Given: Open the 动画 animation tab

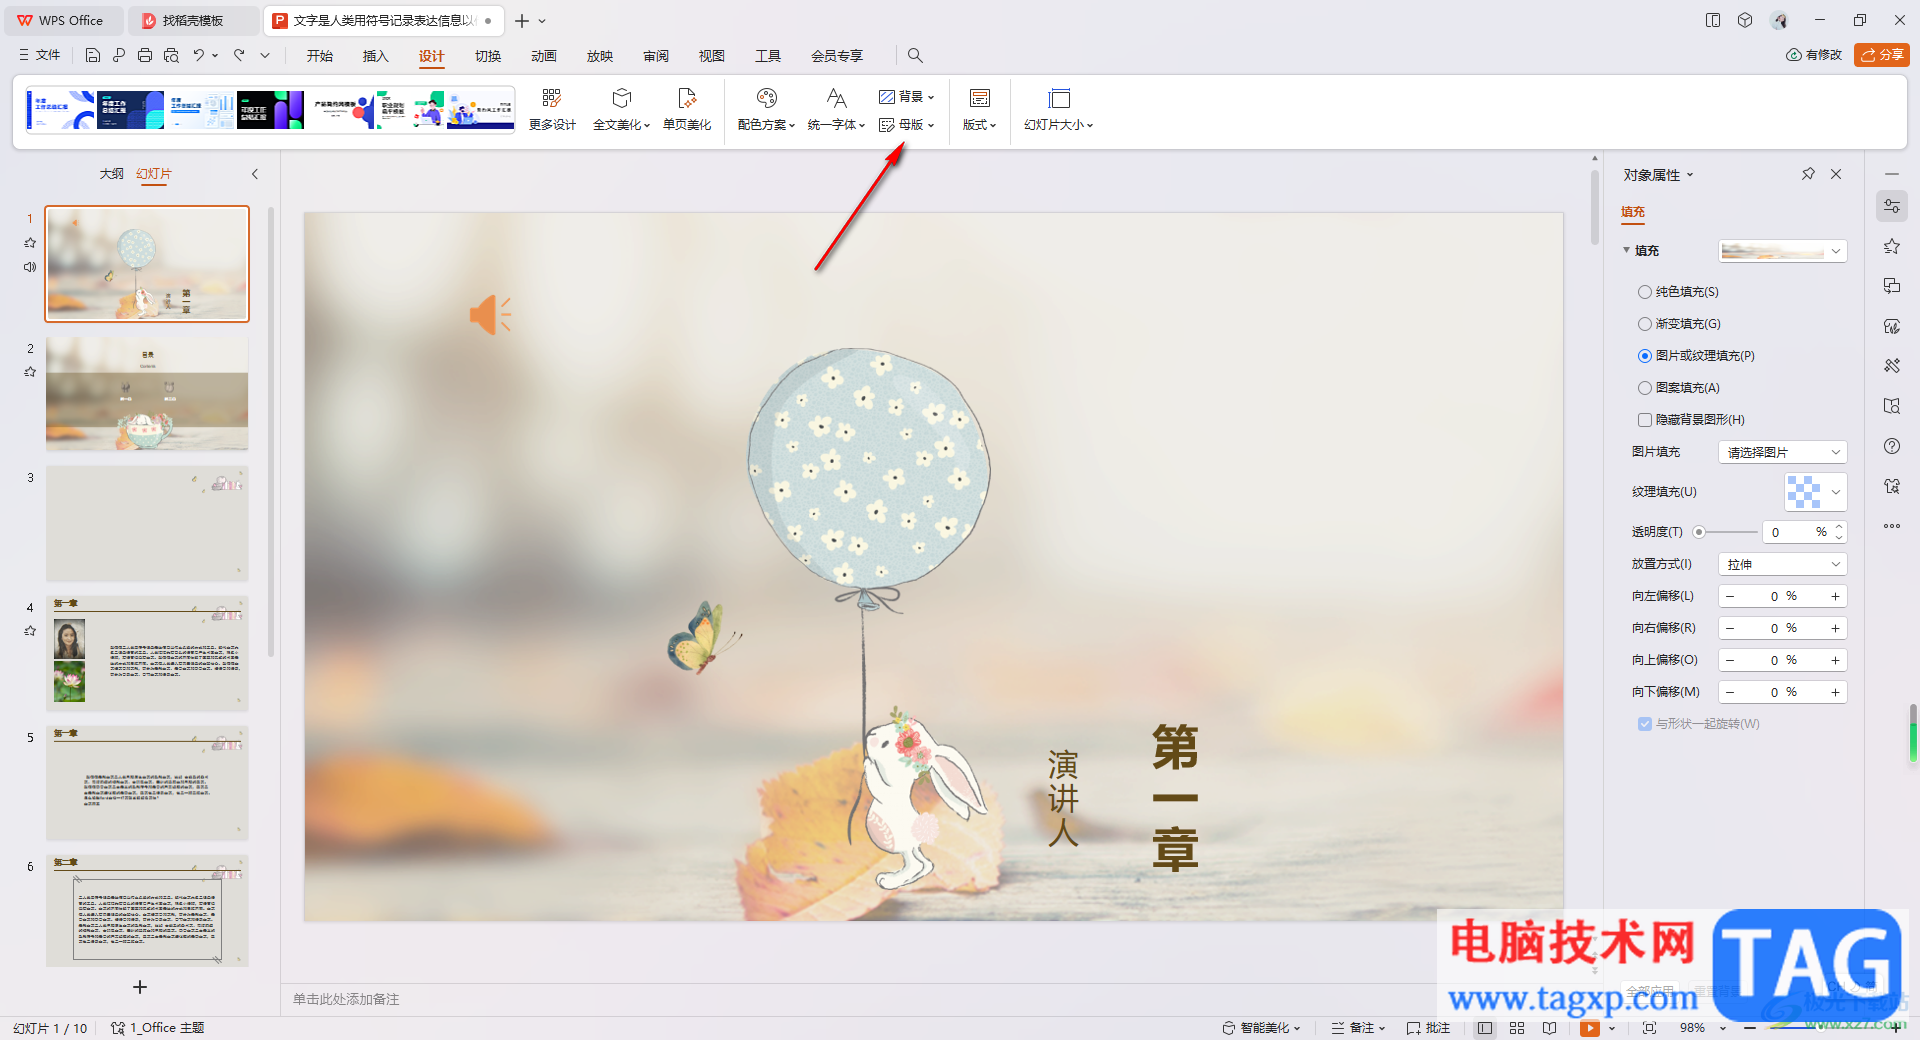Looking at the screenshot, I should [544, 56].
